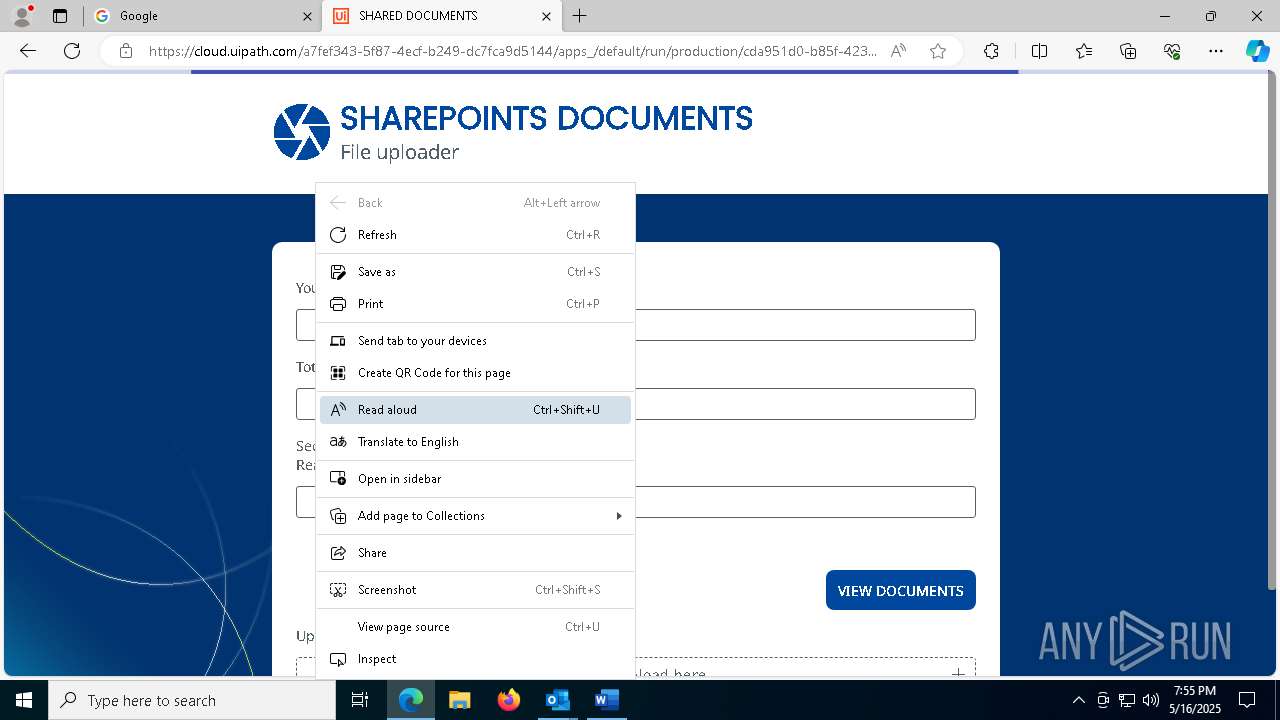
Task: Close the Google tab
Action: click(307, 16)
